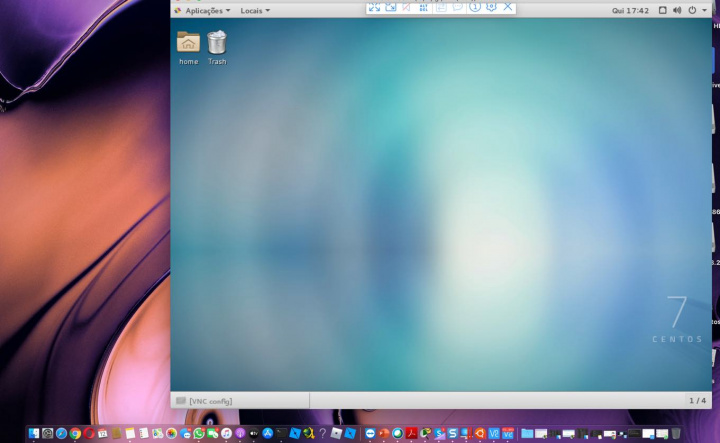This screenshot has height=443, width=720.
Task: Click the X icon in VNC toolbar
Action: [x=508, y=6]
